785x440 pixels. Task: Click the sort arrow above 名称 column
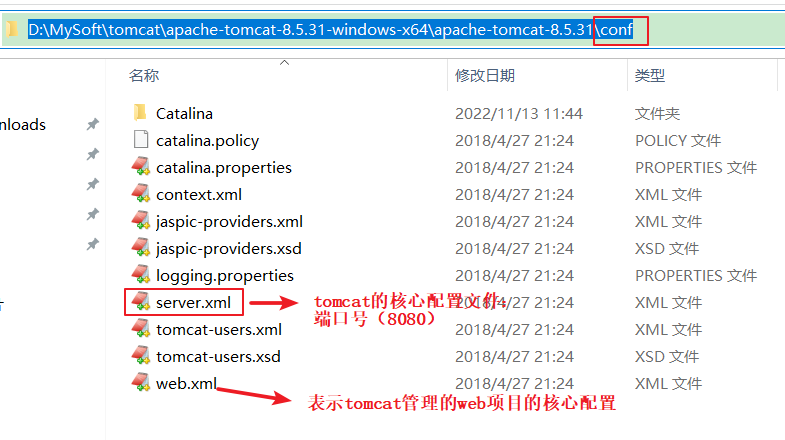click(284, 63)
